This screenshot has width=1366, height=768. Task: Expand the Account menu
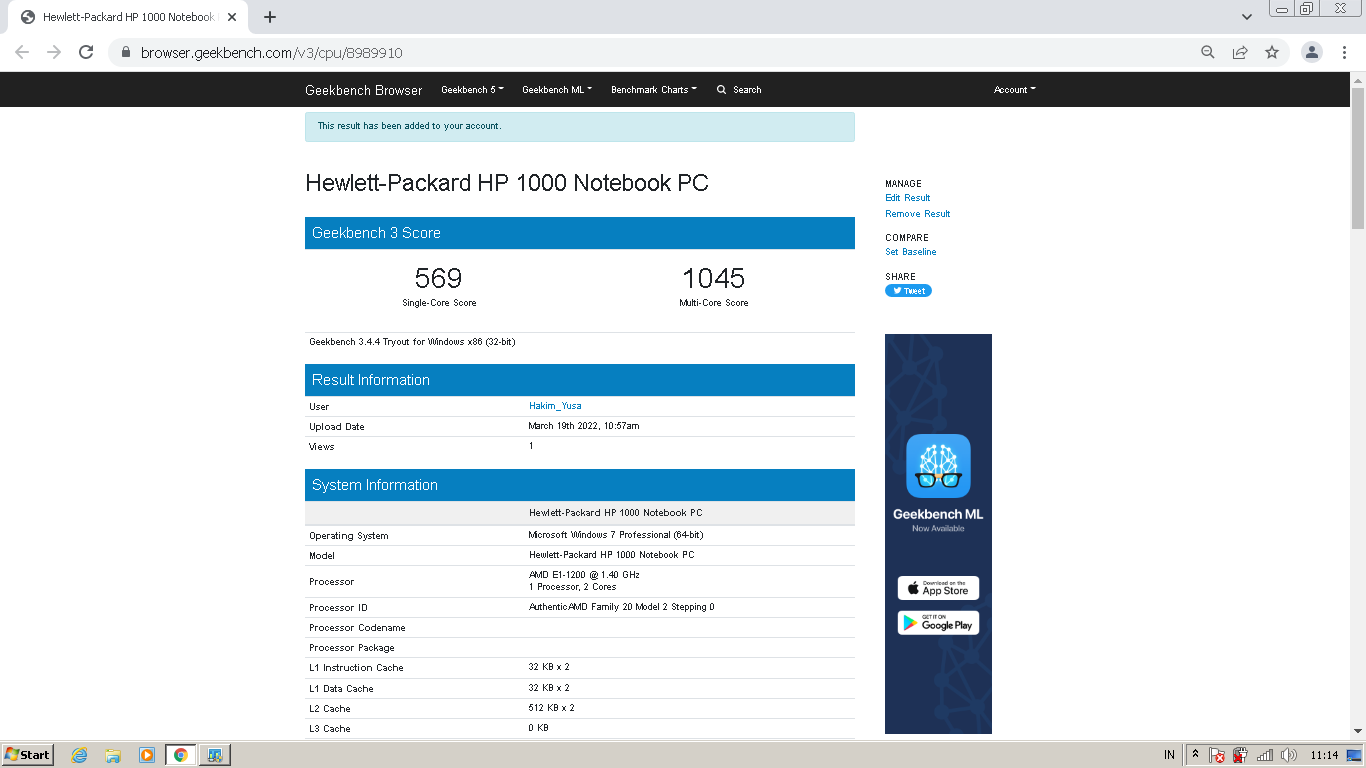pyautogui.click(x=1015, y=90)
